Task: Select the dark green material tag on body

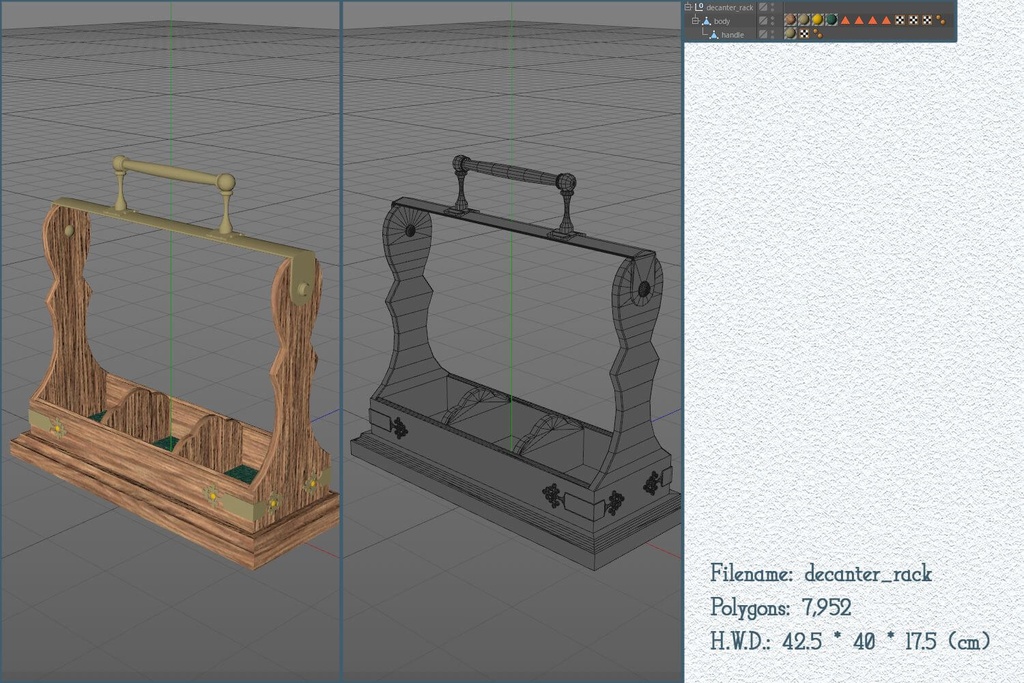Action: pyautogui.click(x=831, y=20)
